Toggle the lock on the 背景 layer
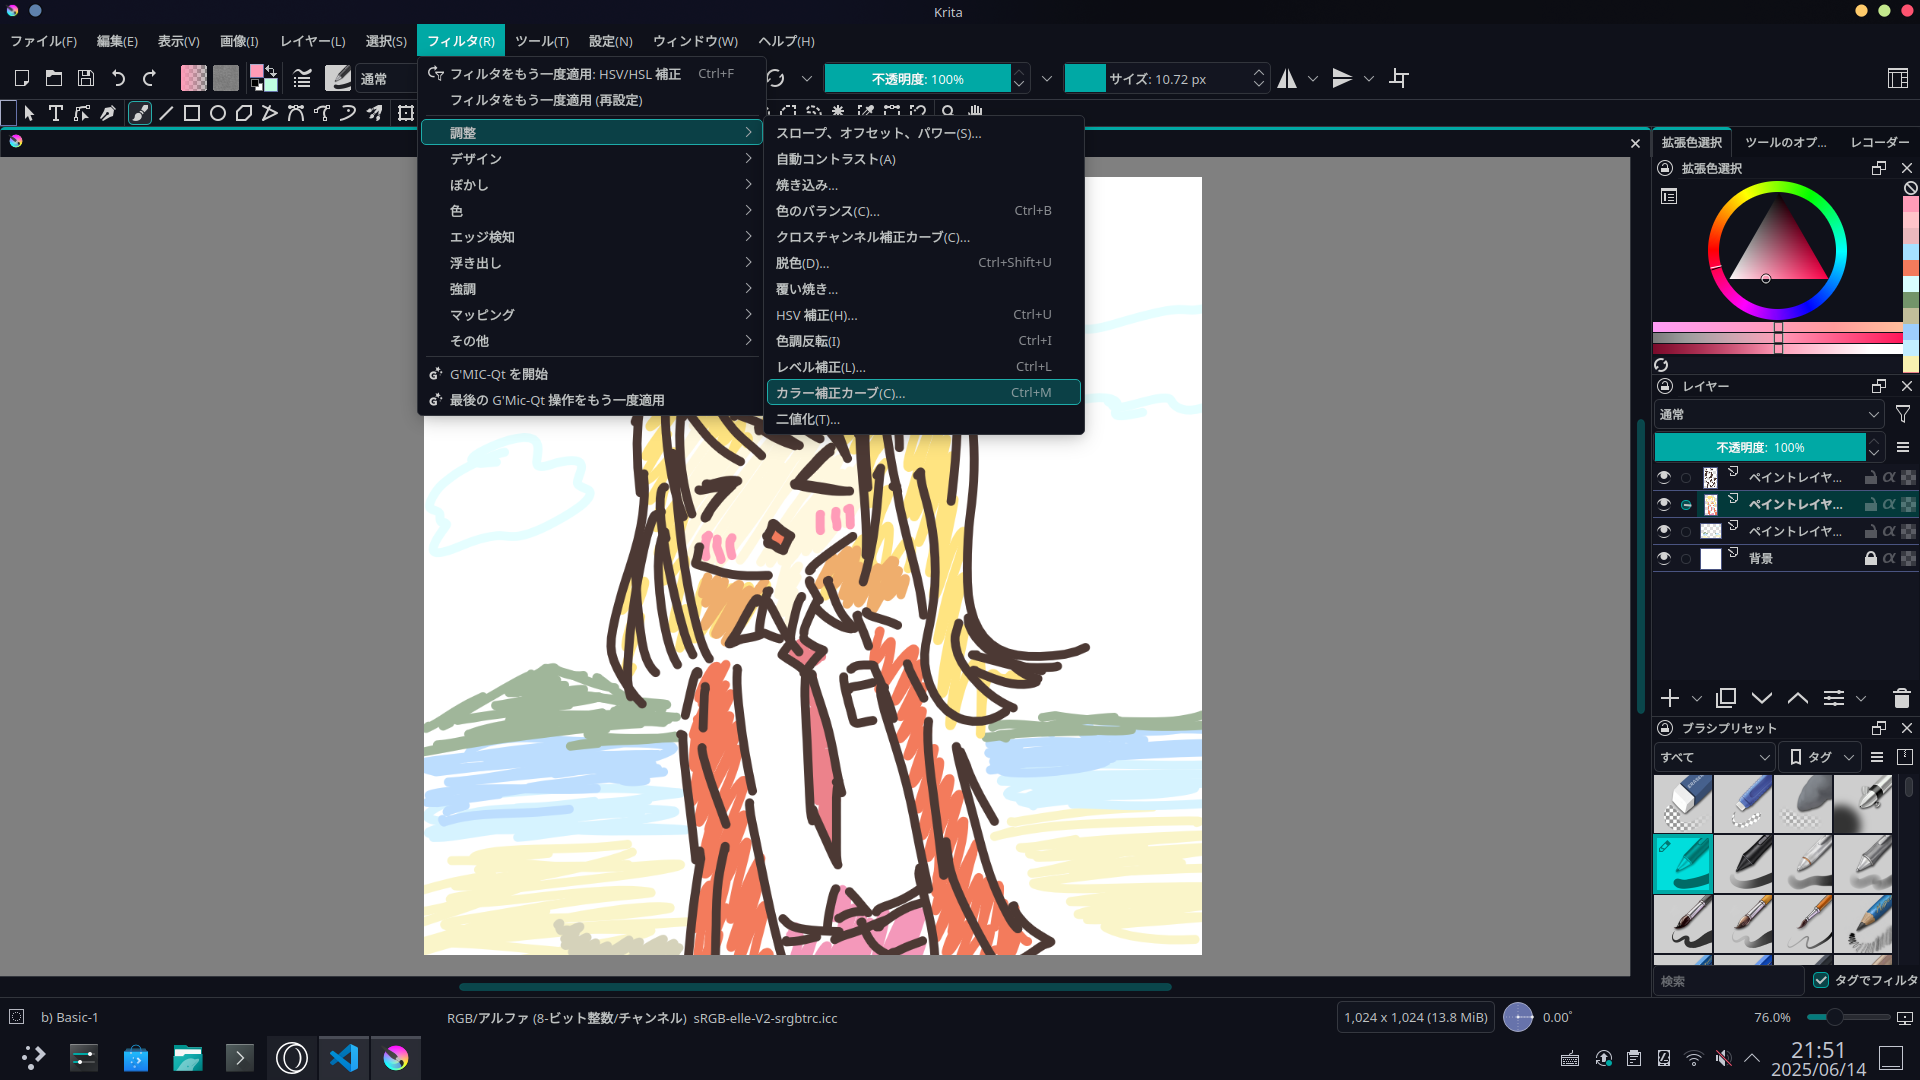Screen dimensions: 1920x1080 coord(1870,558)
